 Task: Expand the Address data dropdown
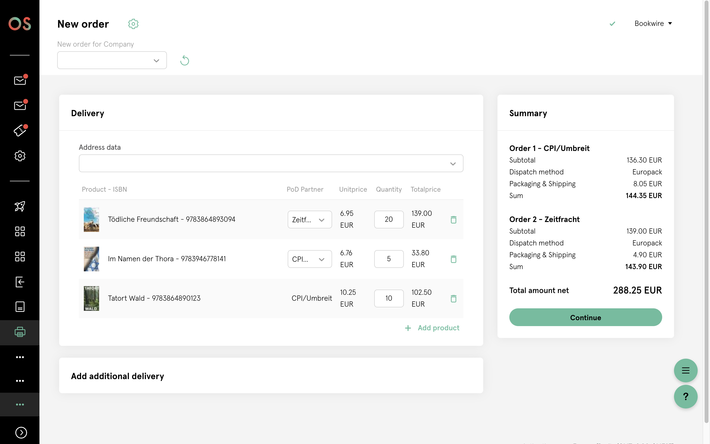coord(270,163)
